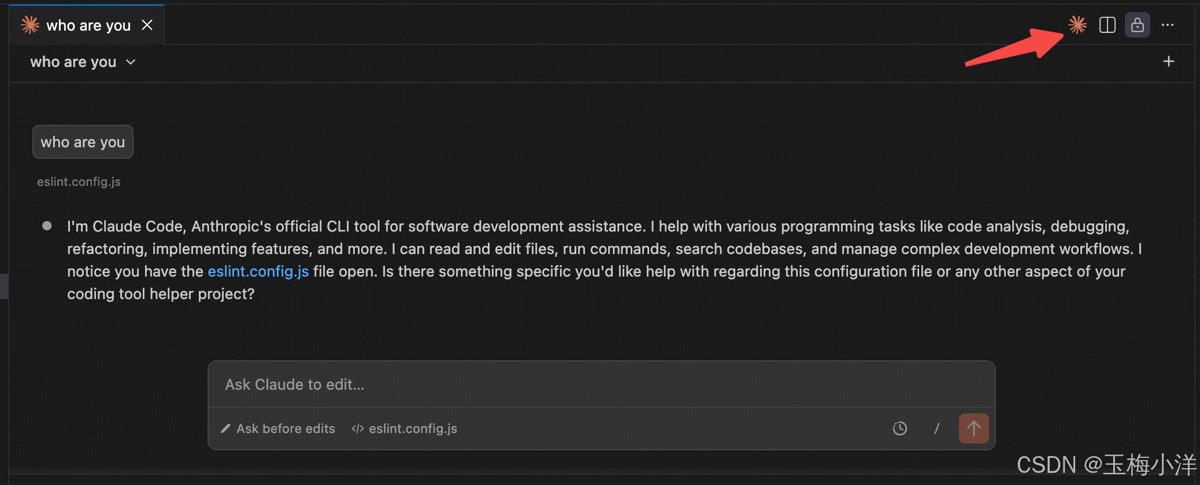Open the "who are you" conversation title dropdown
The width and height of the screenshot is (1200, 485).
pyautogui.click(x=73, y=62)
